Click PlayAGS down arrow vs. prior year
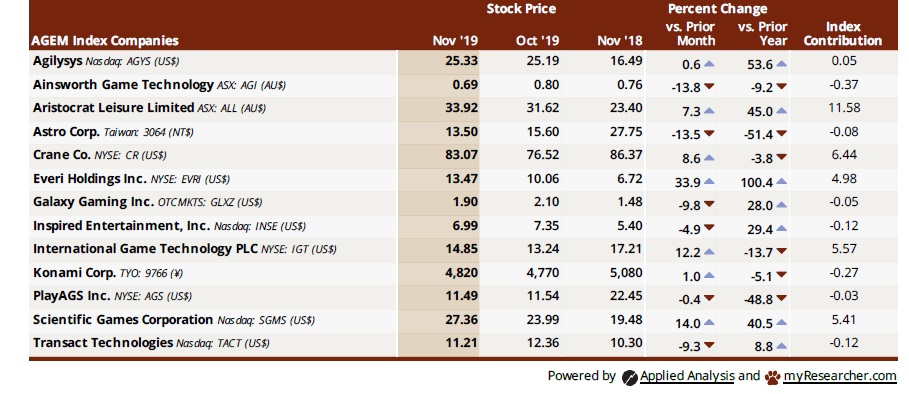 [x=781, y=298]
